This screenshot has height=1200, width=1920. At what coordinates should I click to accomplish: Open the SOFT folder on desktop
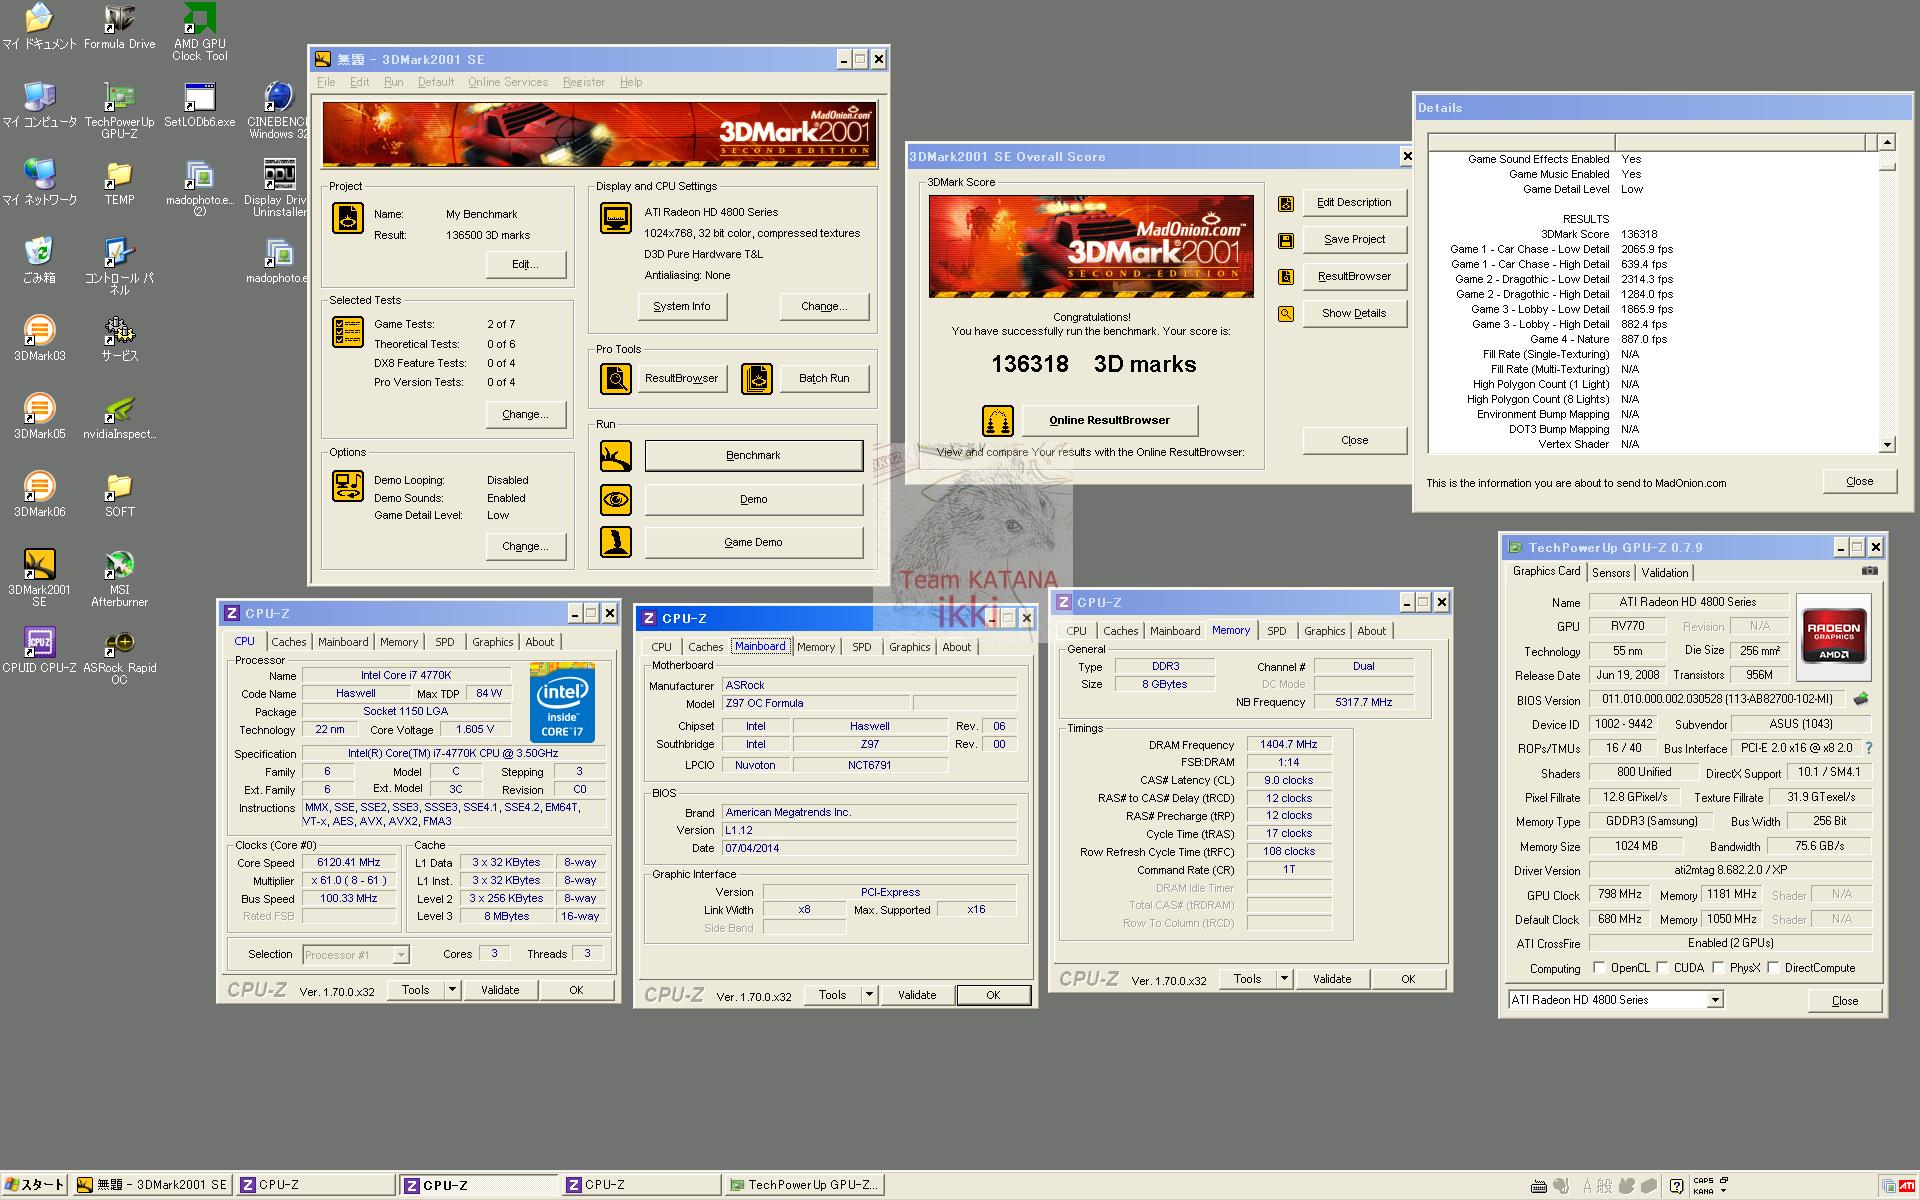click(x=119, y=494)
